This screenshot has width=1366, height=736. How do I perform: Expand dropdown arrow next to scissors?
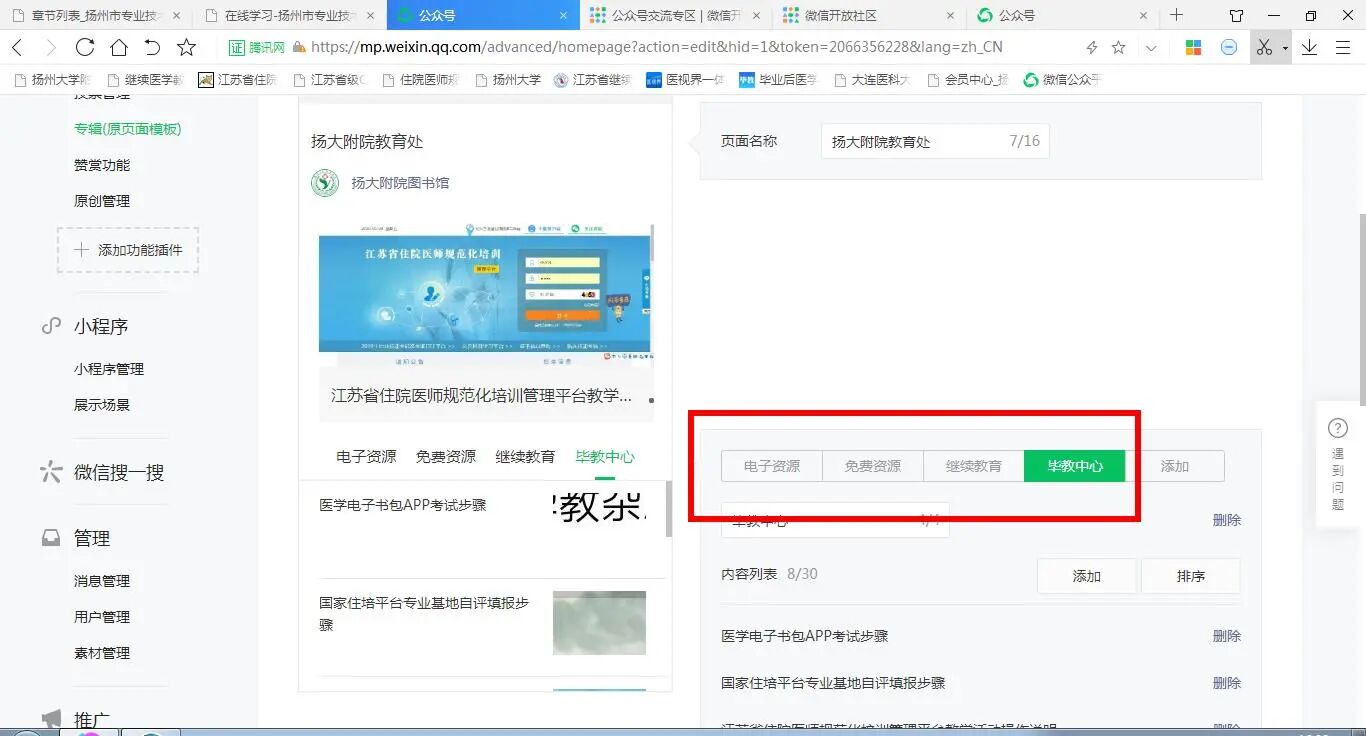[1285, 48]
